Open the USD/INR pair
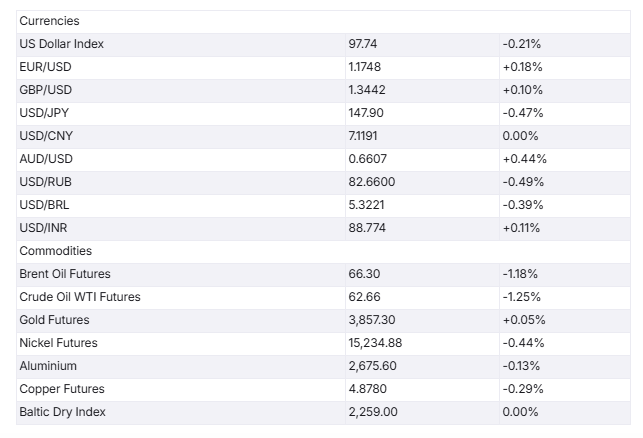Image resolution: width=643 pixels, height=438 pixels. point(45,228)
